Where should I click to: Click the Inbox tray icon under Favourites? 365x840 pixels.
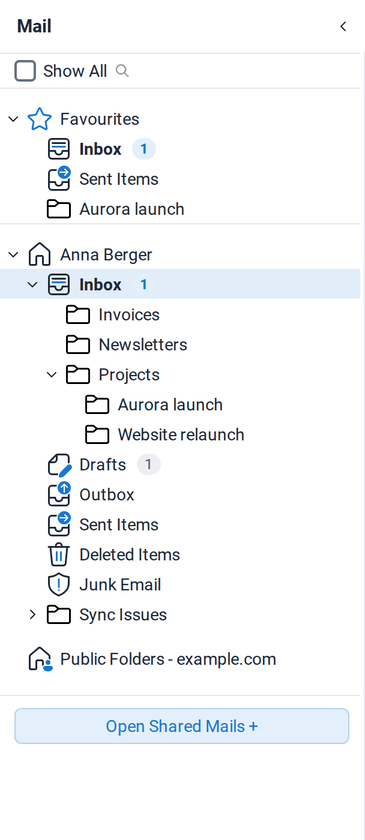click(x=59, y=149)
